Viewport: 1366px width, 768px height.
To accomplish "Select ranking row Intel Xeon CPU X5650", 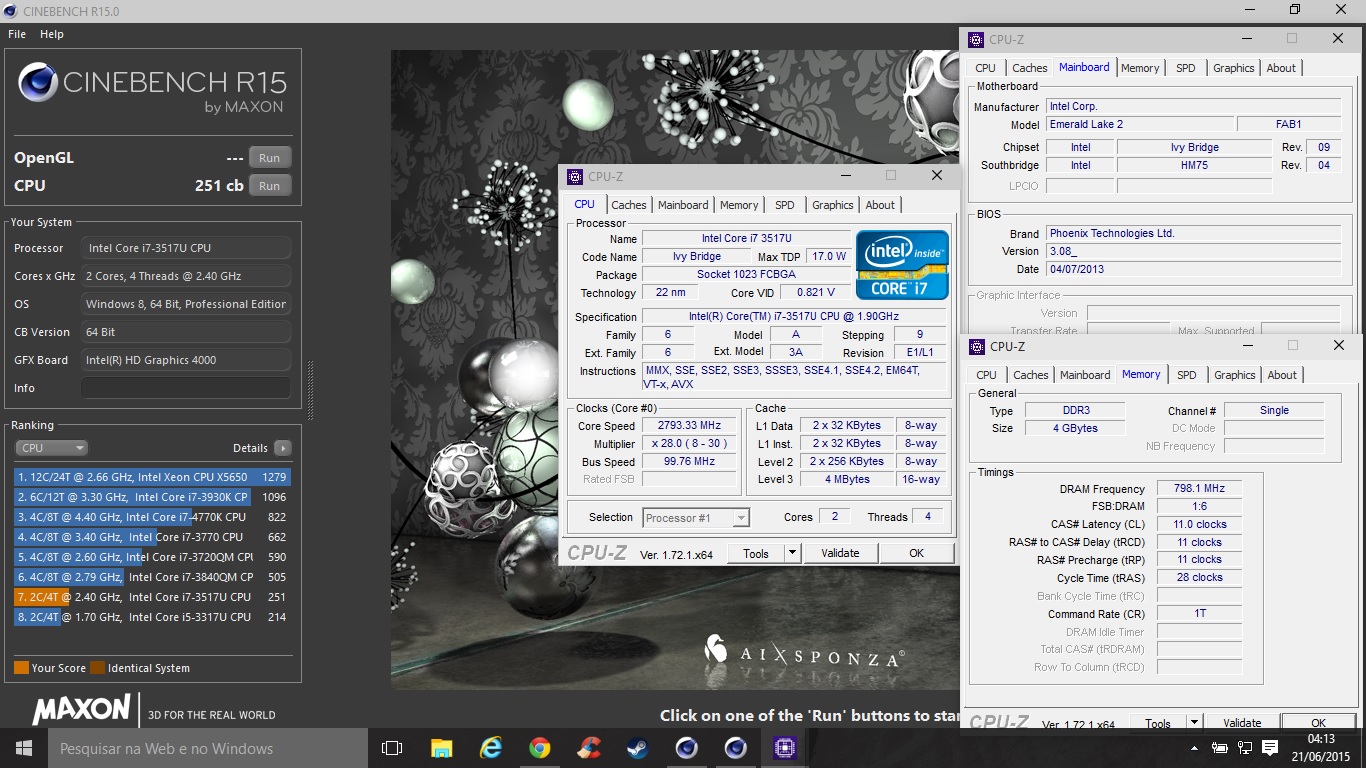I will (x=153, y=477).
